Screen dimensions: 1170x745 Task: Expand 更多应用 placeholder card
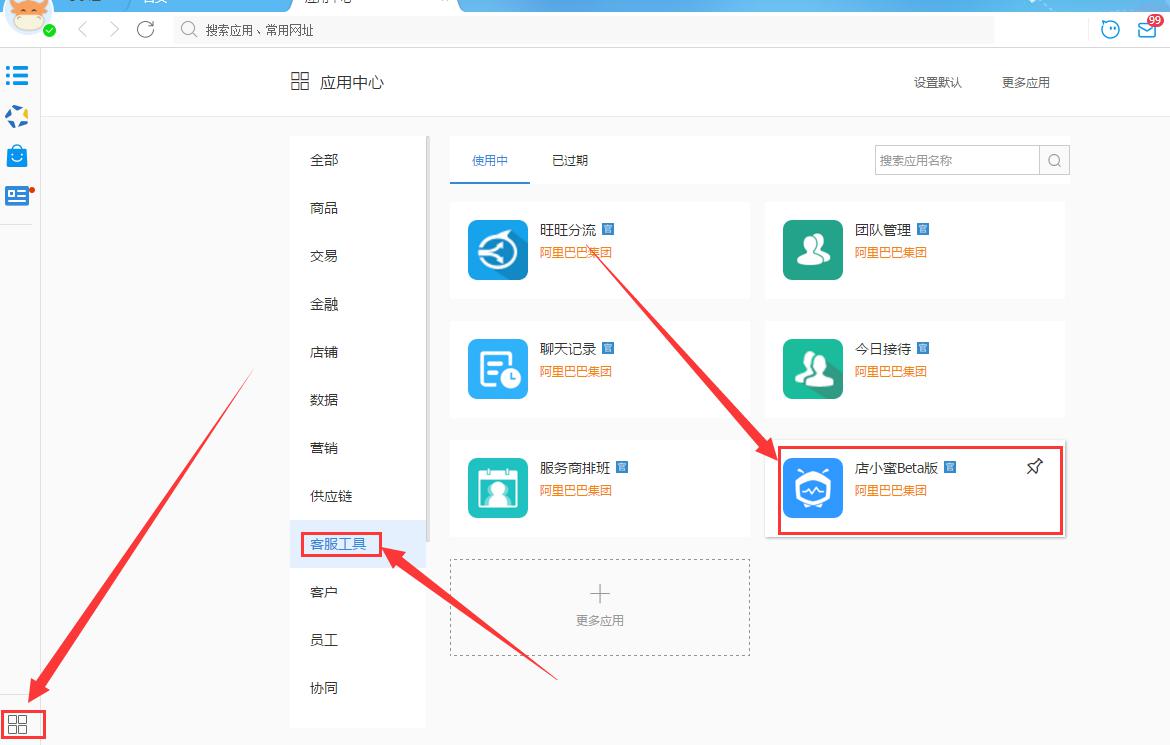pos(598,606)
